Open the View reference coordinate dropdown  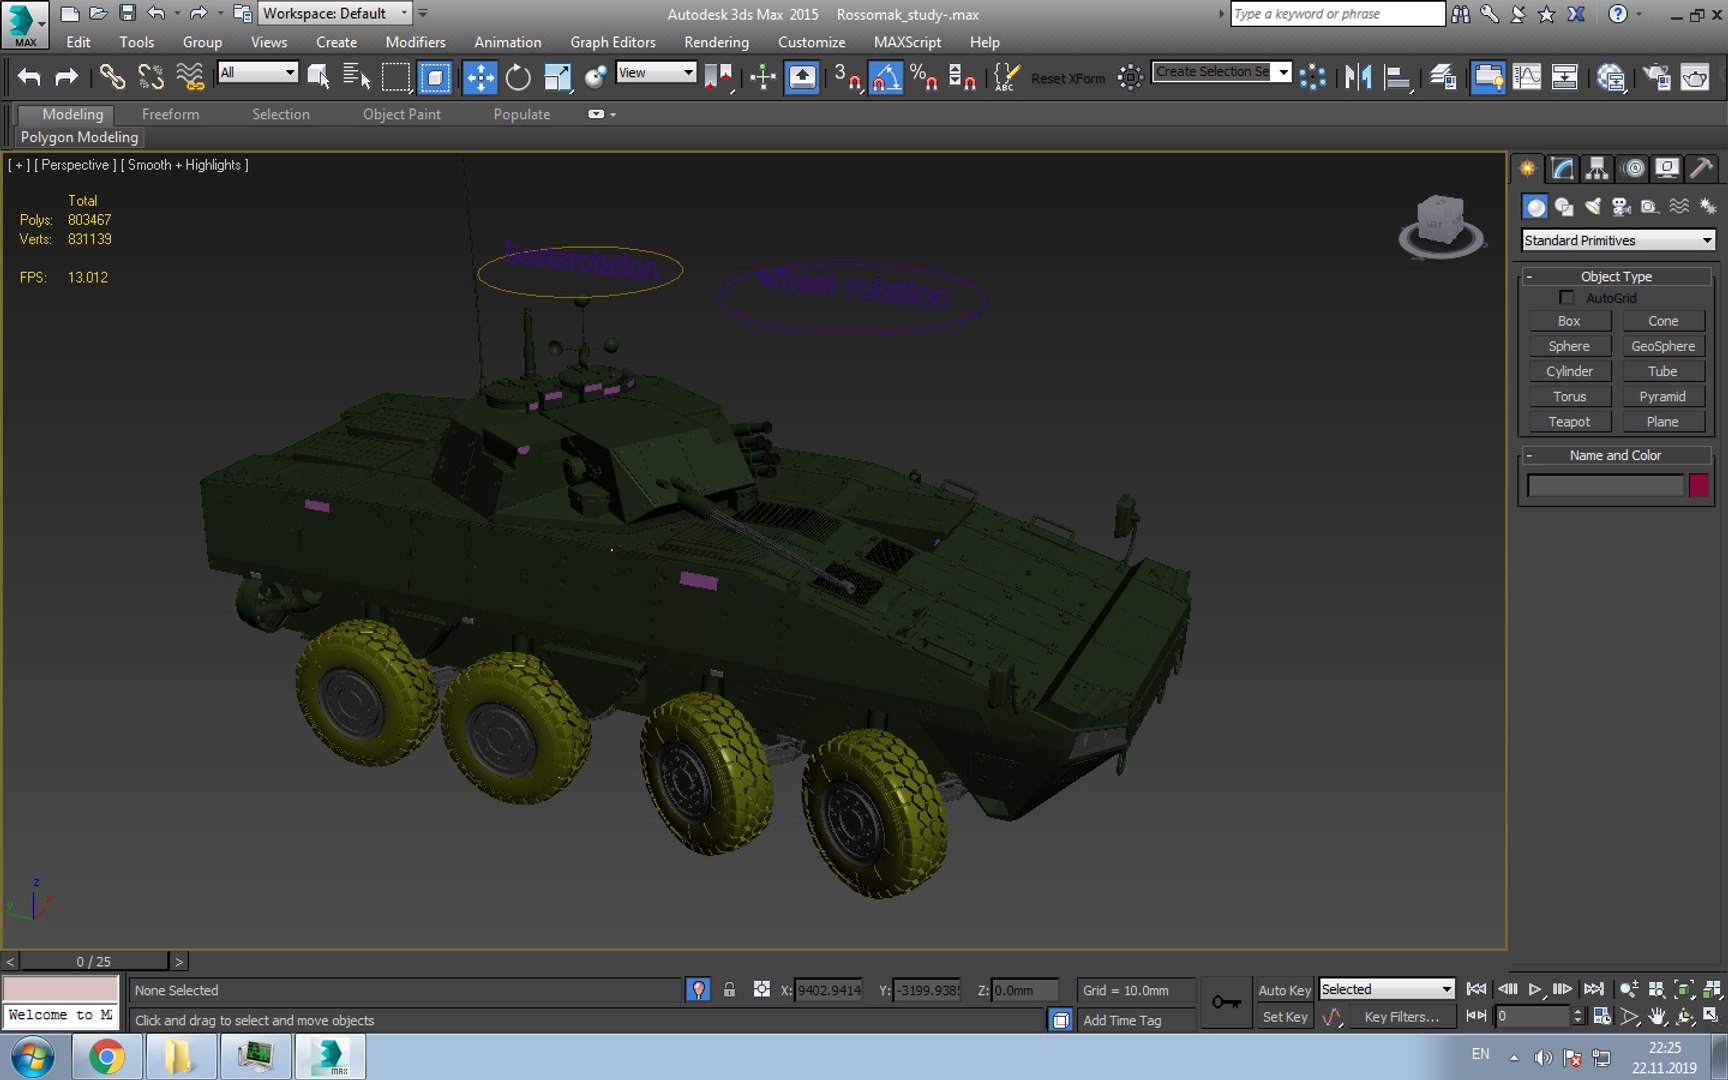click(x=656, y=72)
